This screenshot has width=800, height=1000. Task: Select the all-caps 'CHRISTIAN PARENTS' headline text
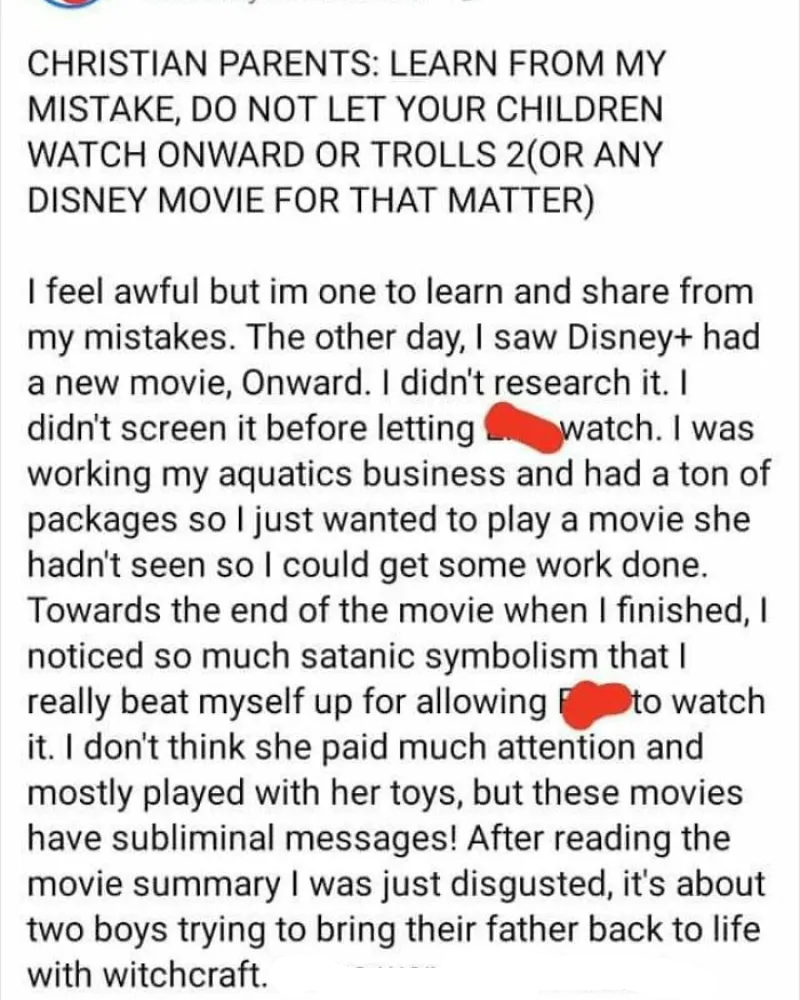click(203, 64)
